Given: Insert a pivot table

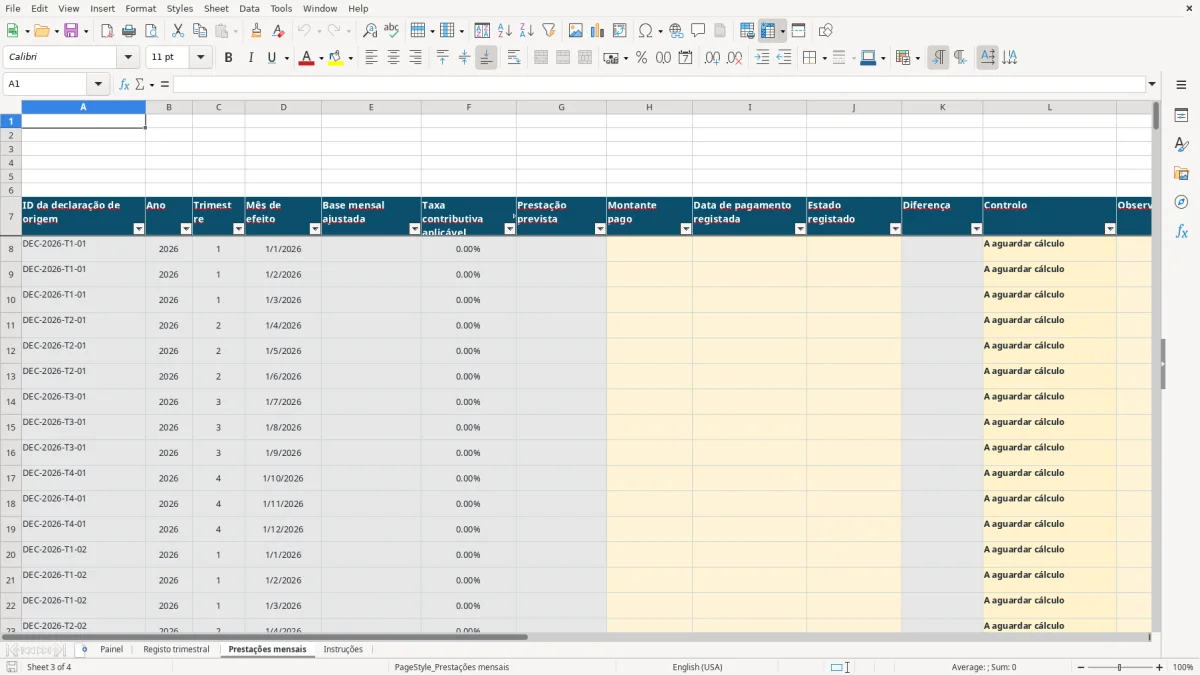Looking at the screenshot, I should click(x=620, y=31).
